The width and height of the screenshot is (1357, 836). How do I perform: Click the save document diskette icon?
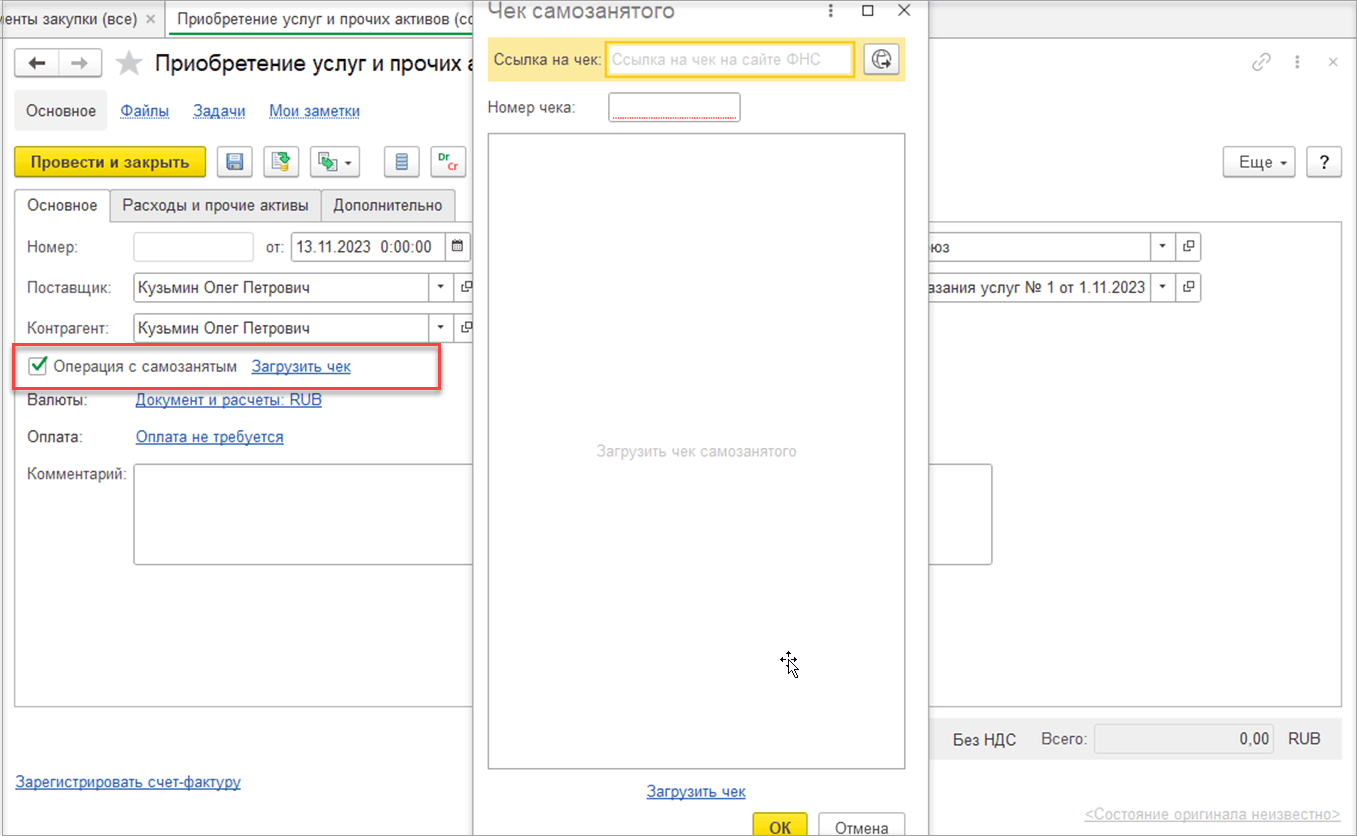pos(236,162)
